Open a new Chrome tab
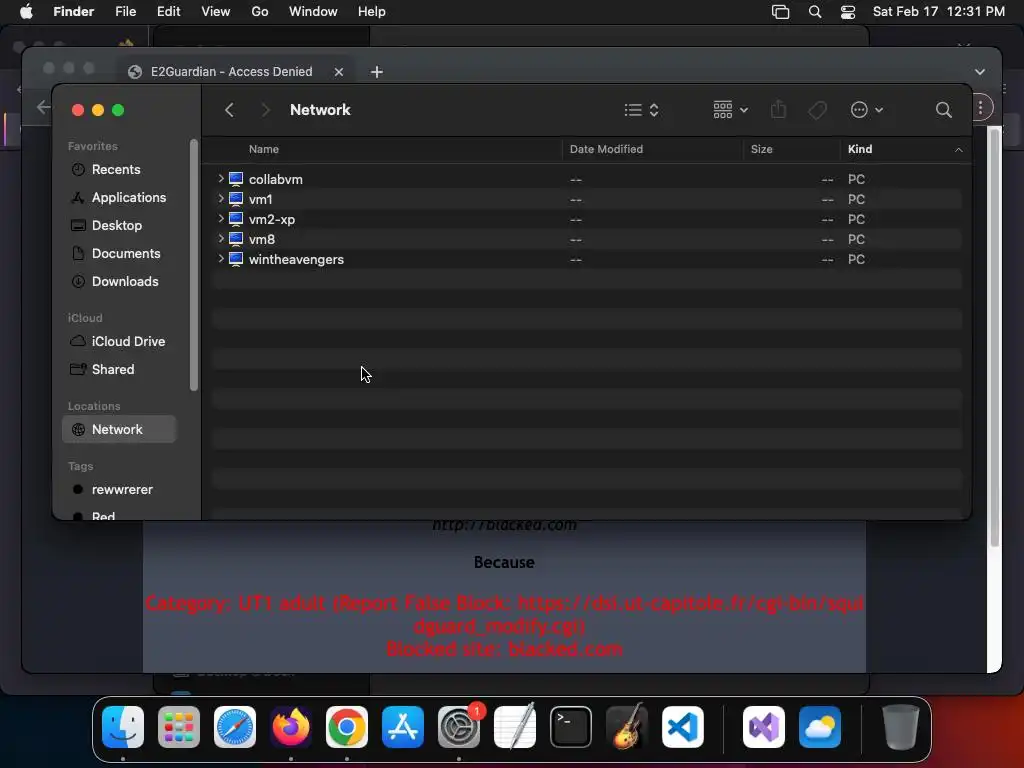This screenshot has width=1024, height=768. pos(377,72)
